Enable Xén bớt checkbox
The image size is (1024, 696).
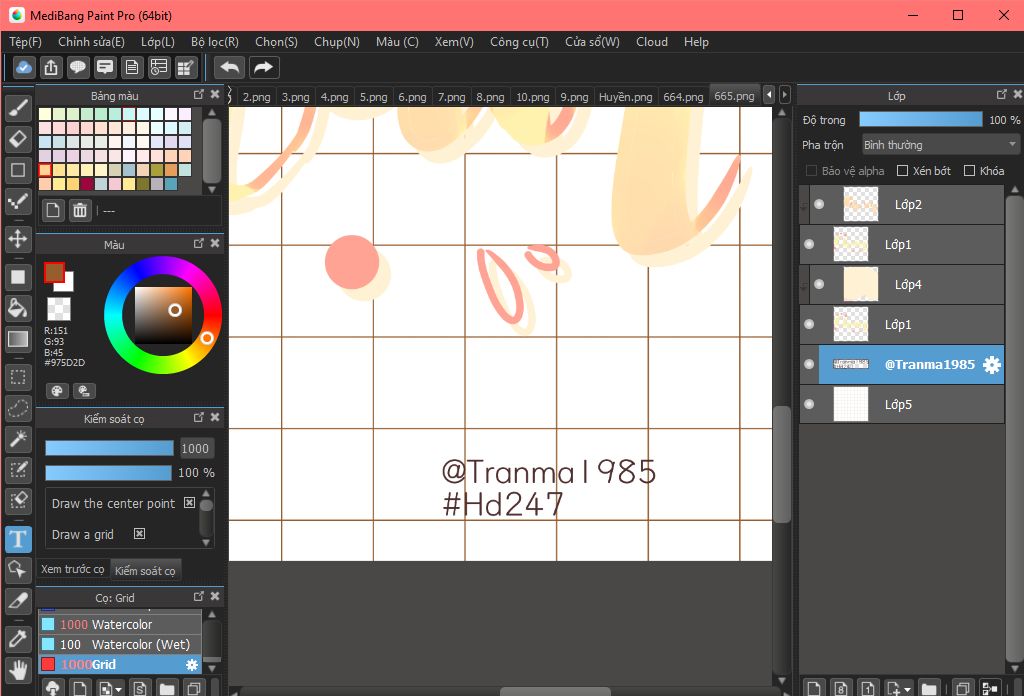point(903,170)
